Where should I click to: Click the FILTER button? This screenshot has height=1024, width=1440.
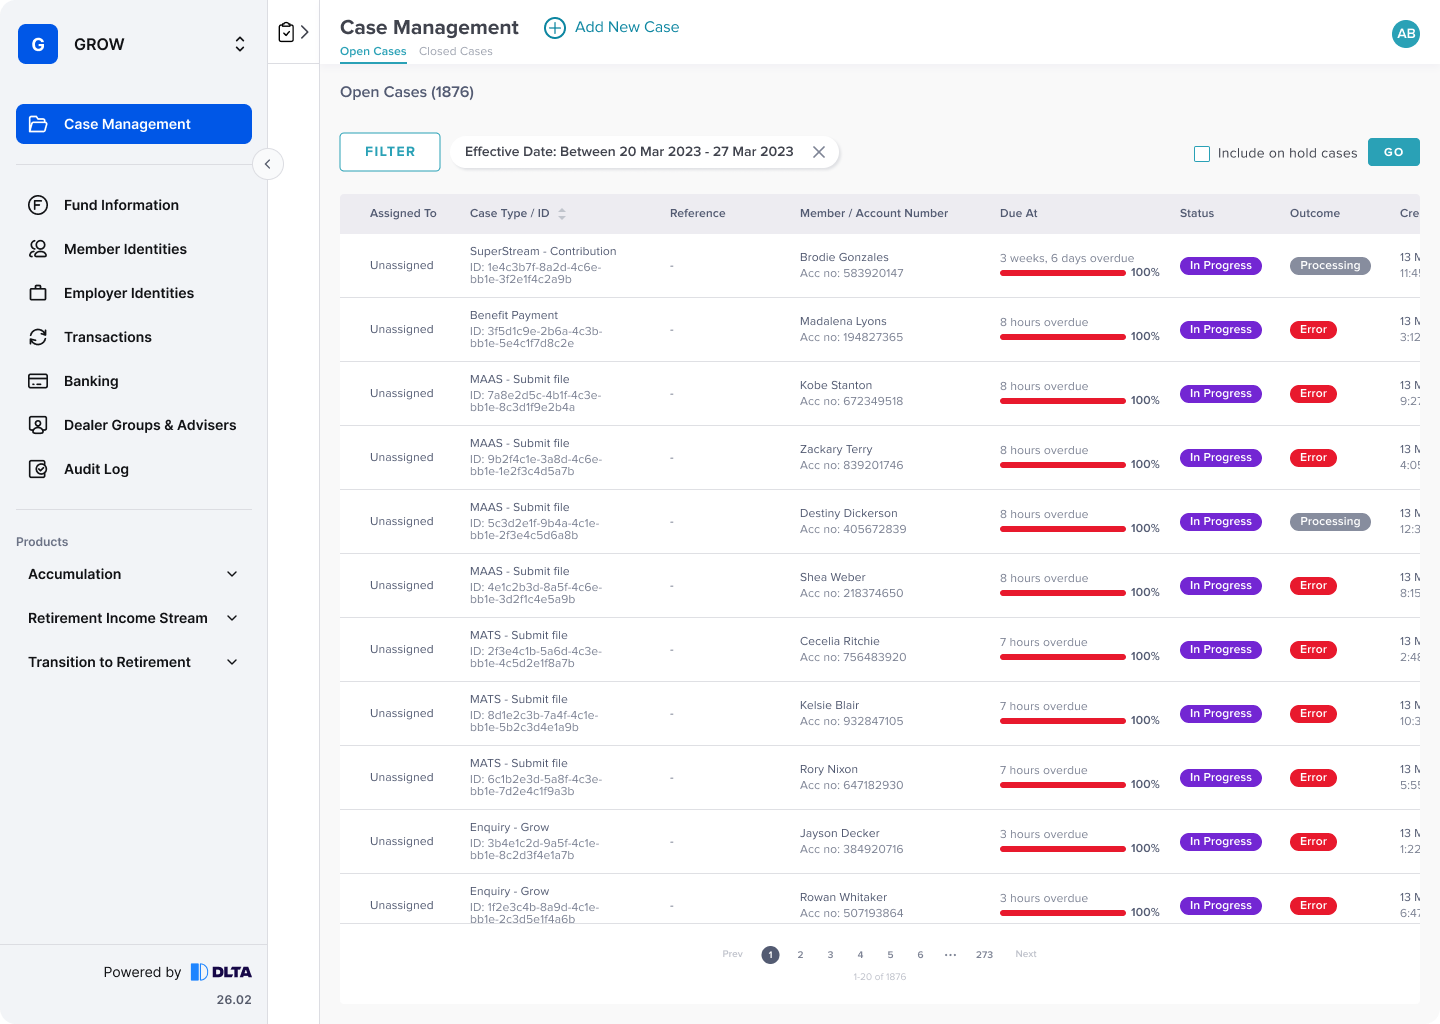pos(390,152)
